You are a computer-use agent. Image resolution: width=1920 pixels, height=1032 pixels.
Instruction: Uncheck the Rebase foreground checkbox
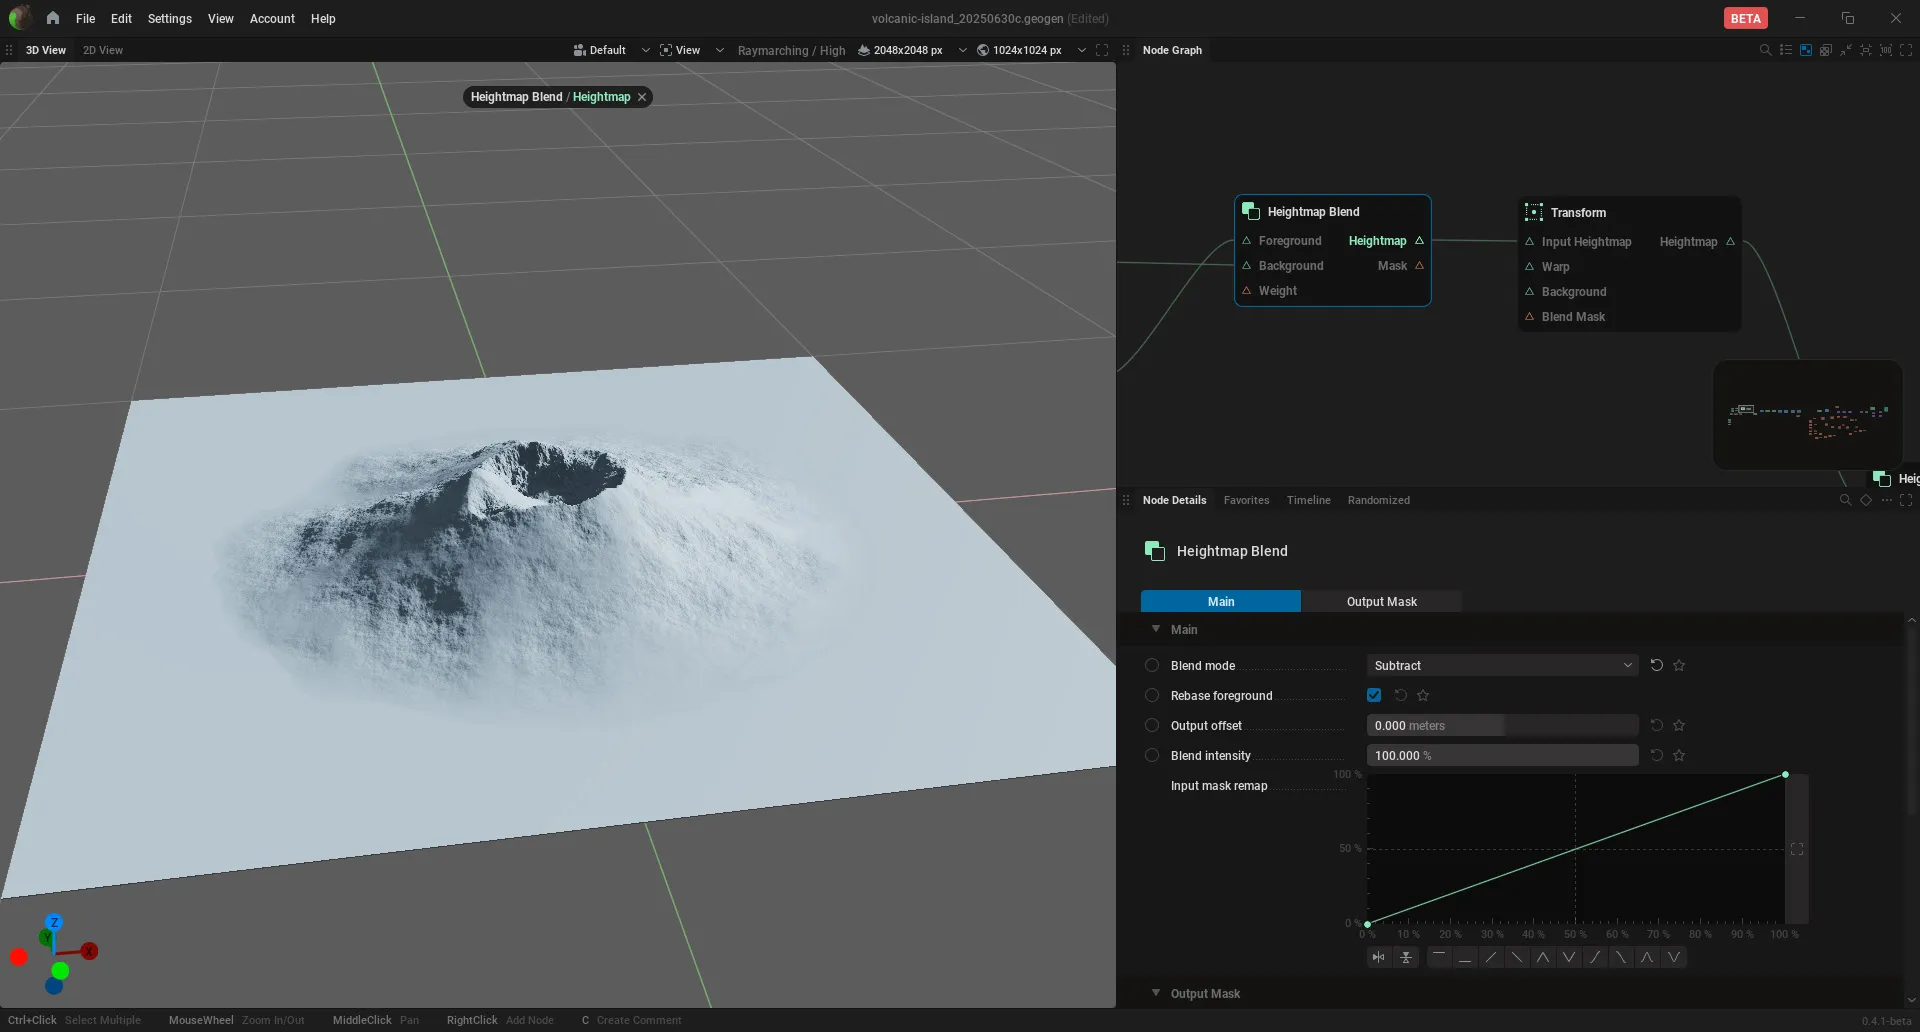[1374, 695]
